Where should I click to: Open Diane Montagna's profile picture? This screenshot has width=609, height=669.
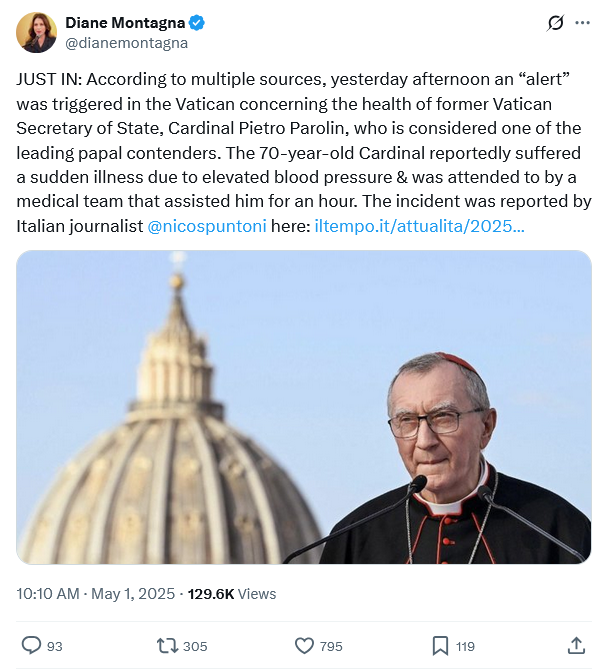37,32
